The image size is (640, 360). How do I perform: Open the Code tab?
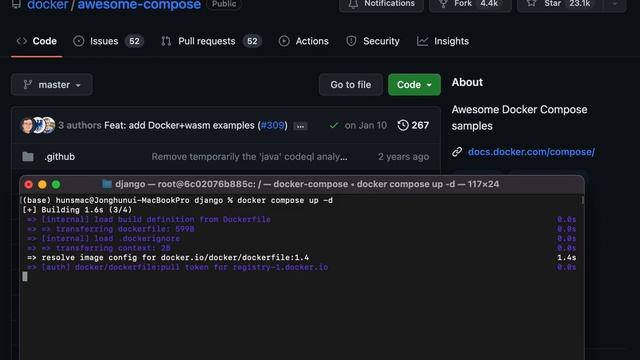pos(37,41)
